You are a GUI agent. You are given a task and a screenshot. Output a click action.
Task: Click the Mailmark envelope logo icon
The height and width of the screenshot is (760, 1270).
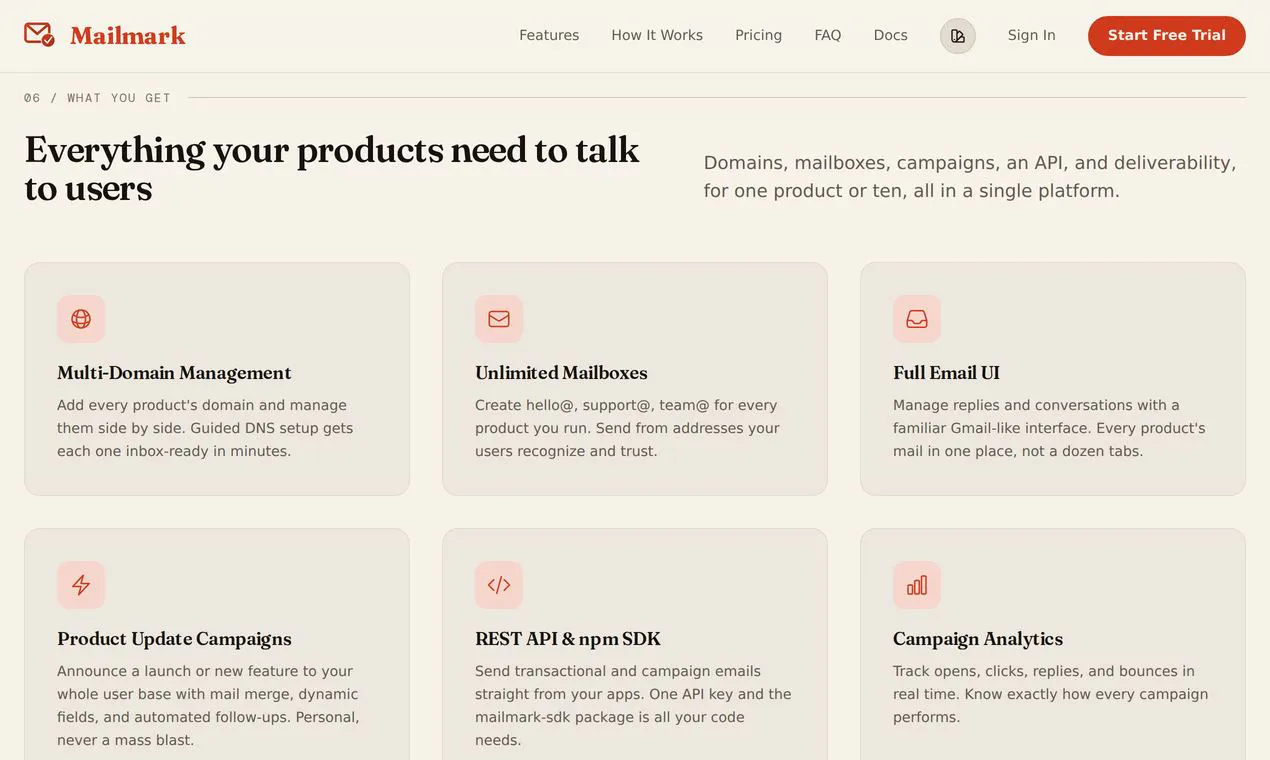(39, 35)
